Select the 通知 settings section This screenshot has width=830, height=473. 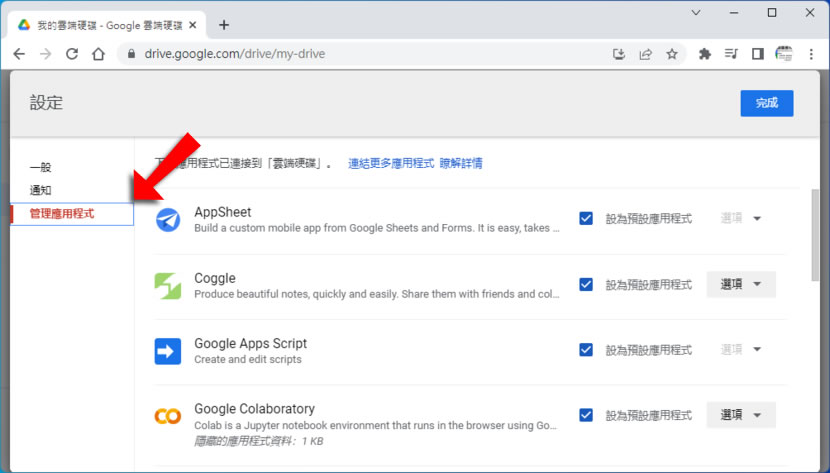40,190
